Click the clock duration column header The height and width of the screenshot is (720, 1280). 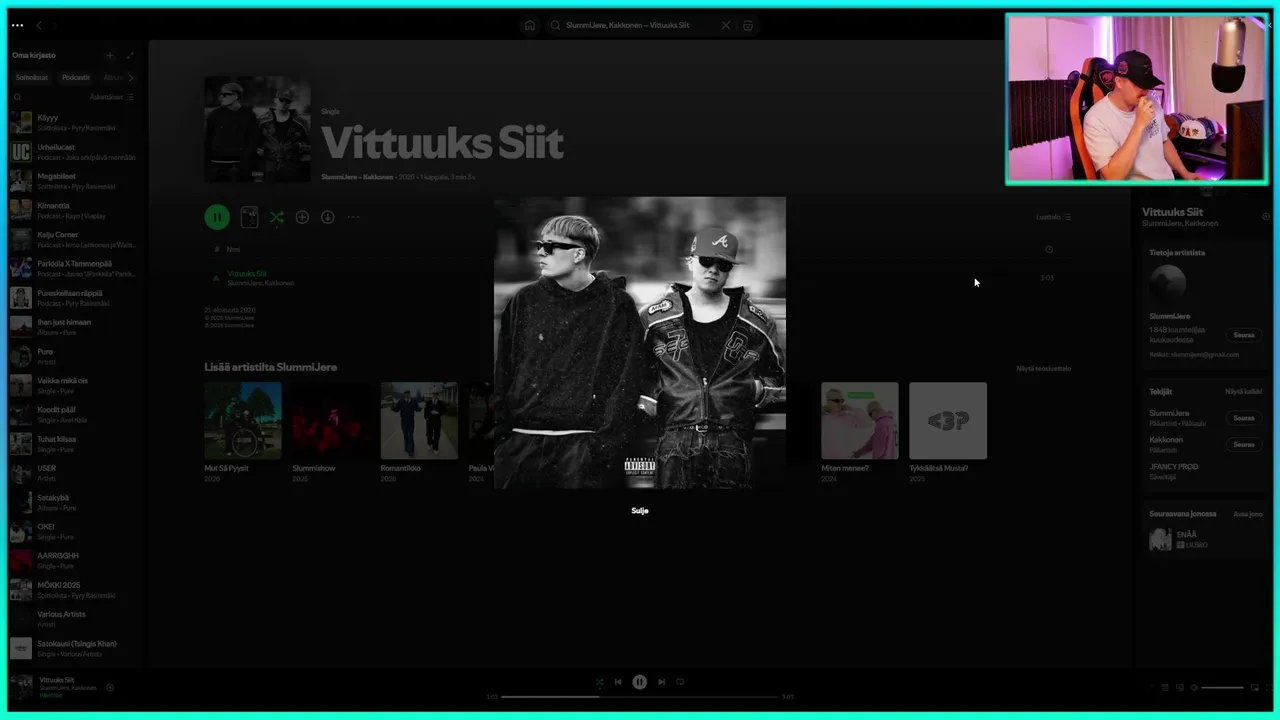pyautogui.click(x=1048, y=249)
